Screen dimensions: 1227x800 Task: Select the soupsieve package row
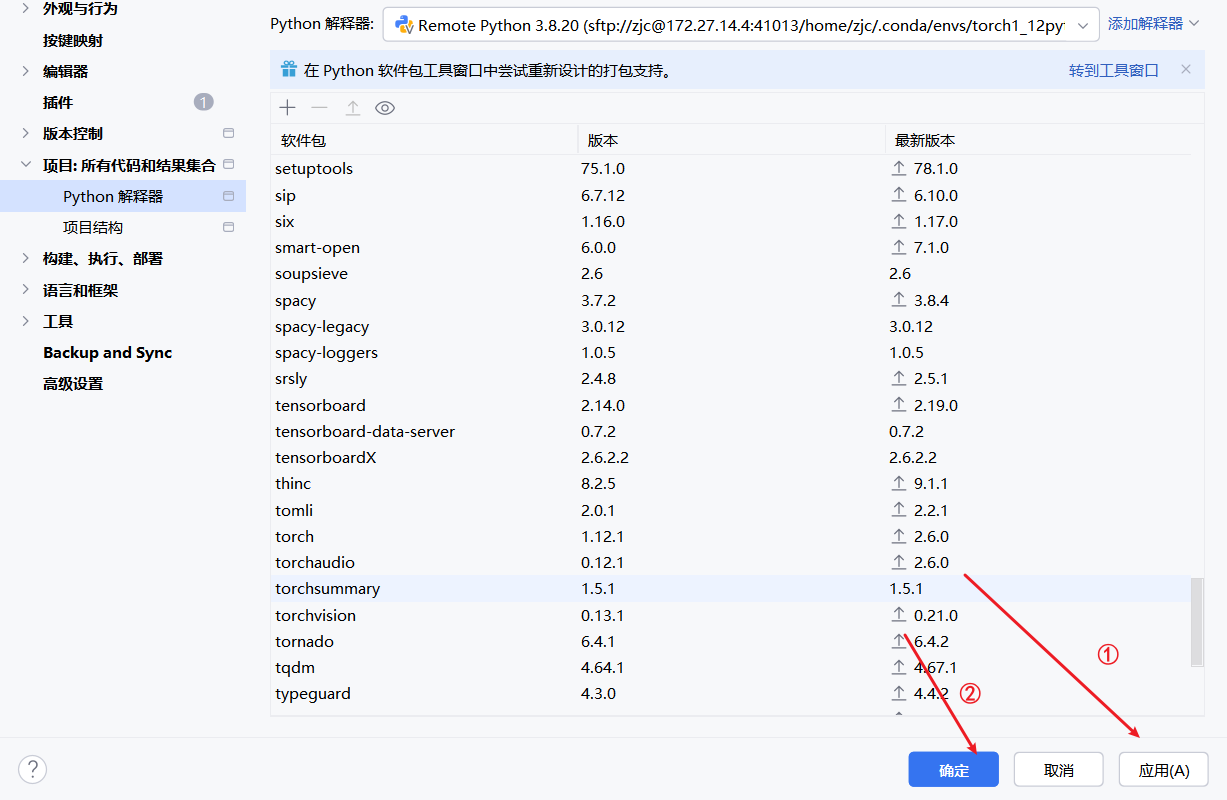click(731, 273)
